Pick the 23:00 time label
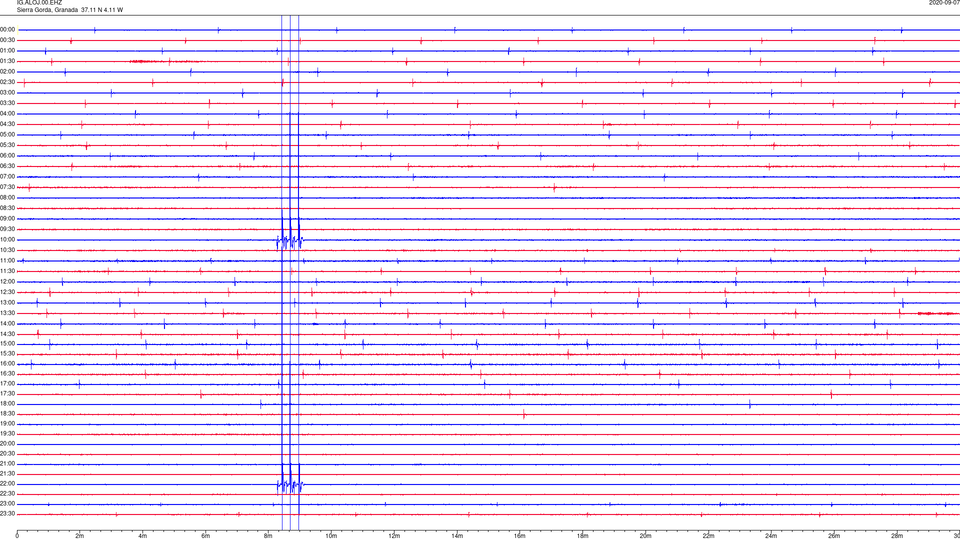The image size is (960, 540). (8, 504)
